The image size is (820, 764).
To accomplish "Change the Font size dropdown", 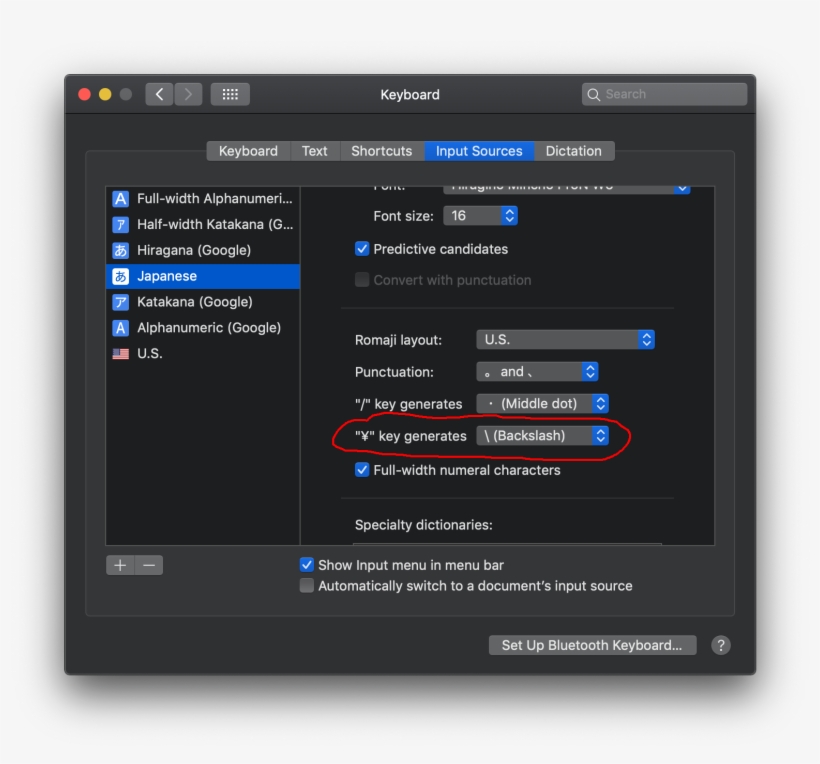I will pos(481,215).
